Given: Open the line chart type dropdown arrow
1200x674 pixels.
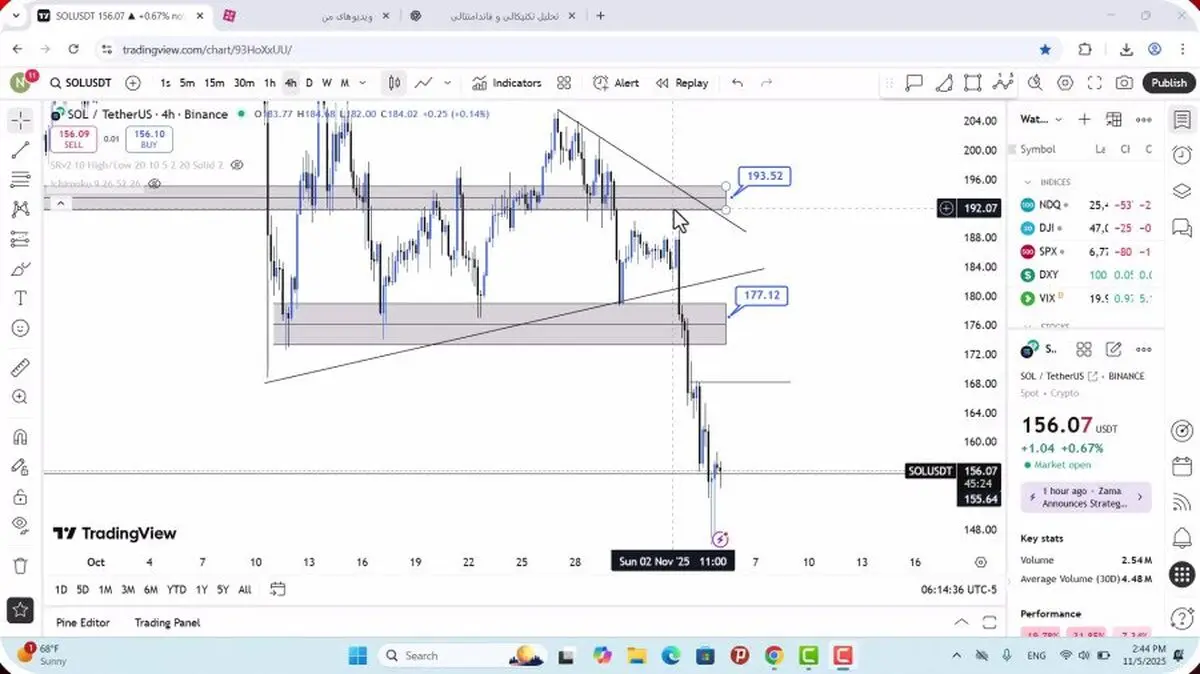Looking at the screenshot, I should (x=447, y=83).
